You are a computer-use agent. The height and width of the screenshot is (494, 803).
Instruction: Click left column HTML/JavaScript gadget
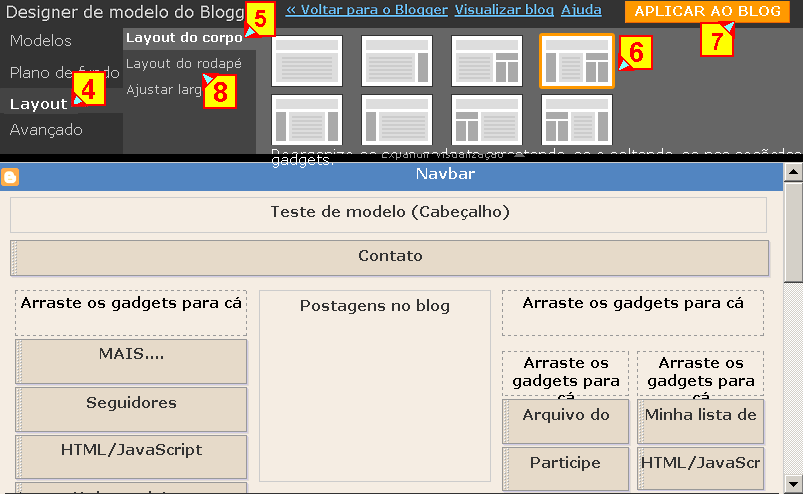[x=131, y=457]
